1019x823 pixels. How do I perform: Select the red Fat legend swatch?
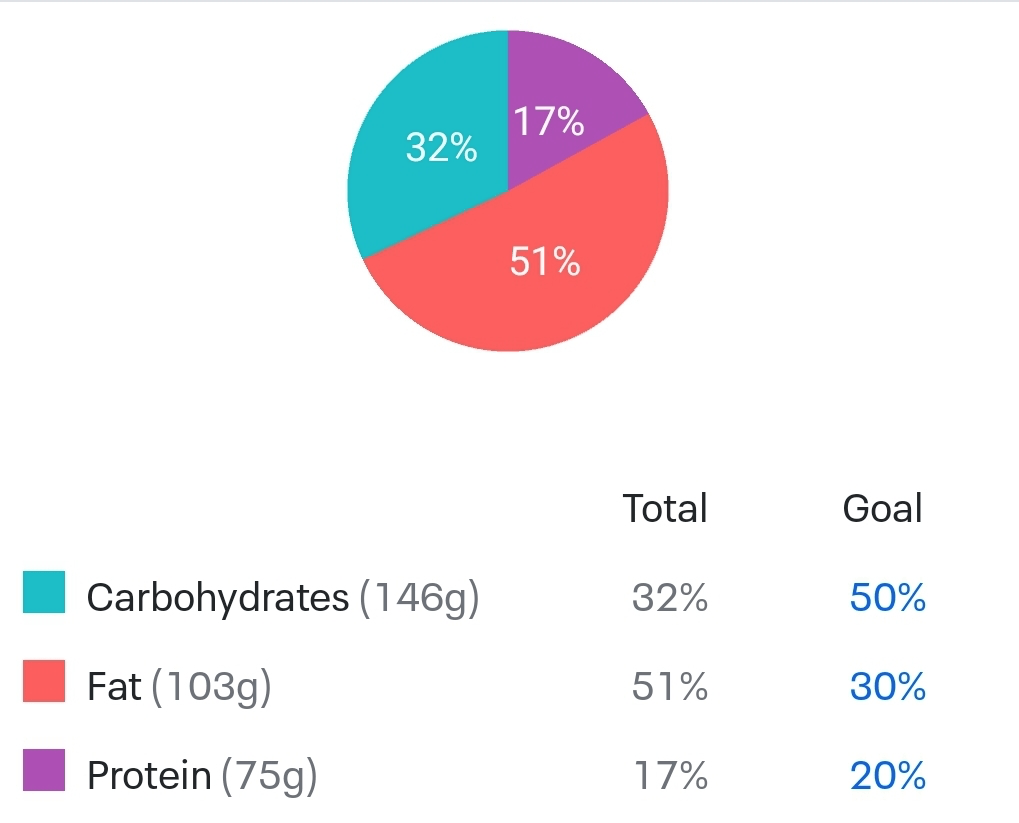pyautogui.click(x=44, y=681)
